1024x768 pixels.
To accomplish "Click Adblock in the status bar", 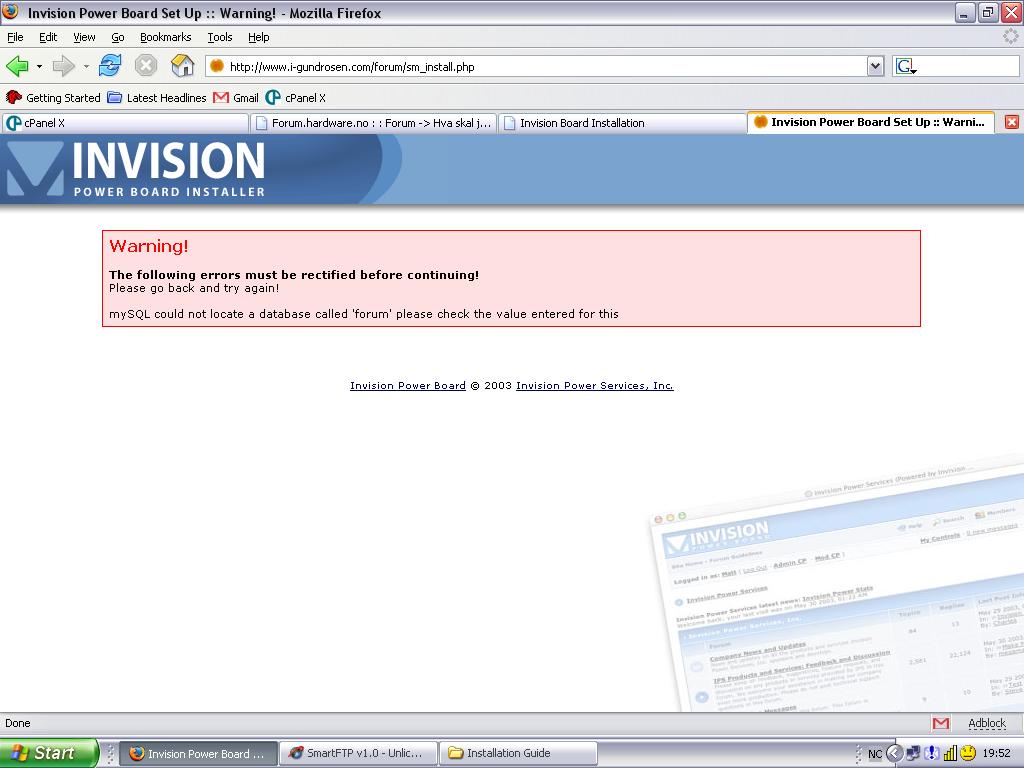I will [987, 723].
